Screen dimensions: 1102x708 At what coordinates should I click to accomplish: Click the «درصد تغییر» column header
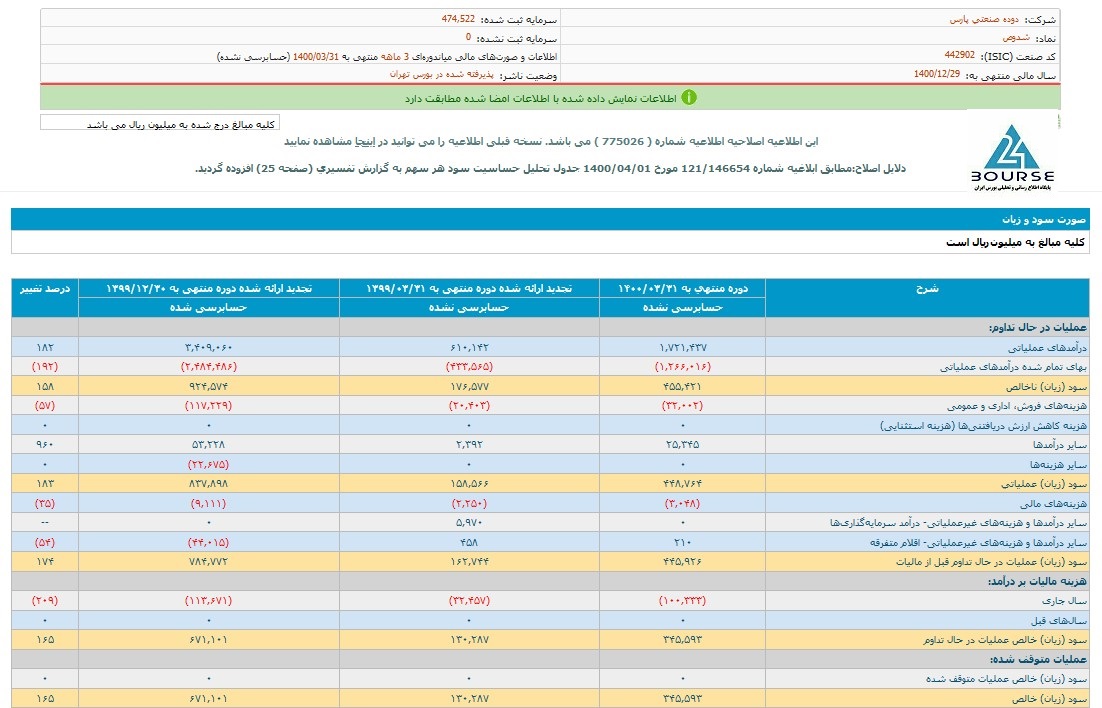[x=45, y=297]
